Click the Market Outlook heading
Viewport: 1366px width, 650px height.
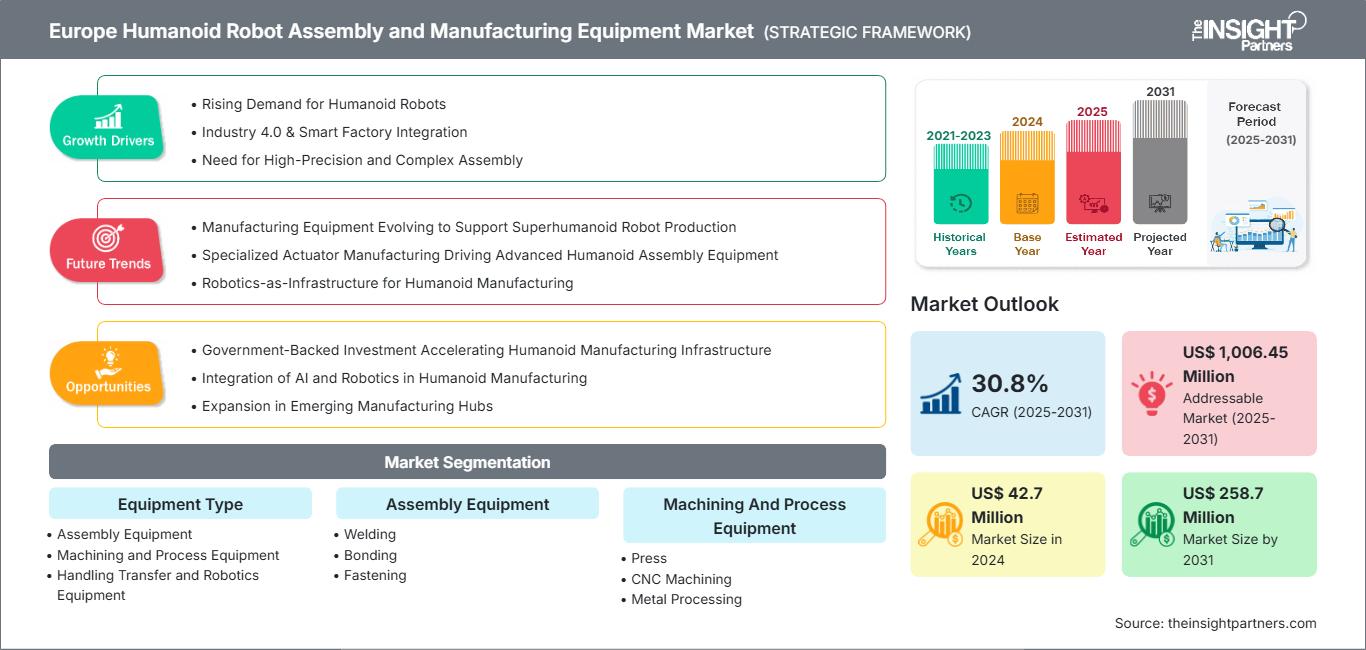984,304
